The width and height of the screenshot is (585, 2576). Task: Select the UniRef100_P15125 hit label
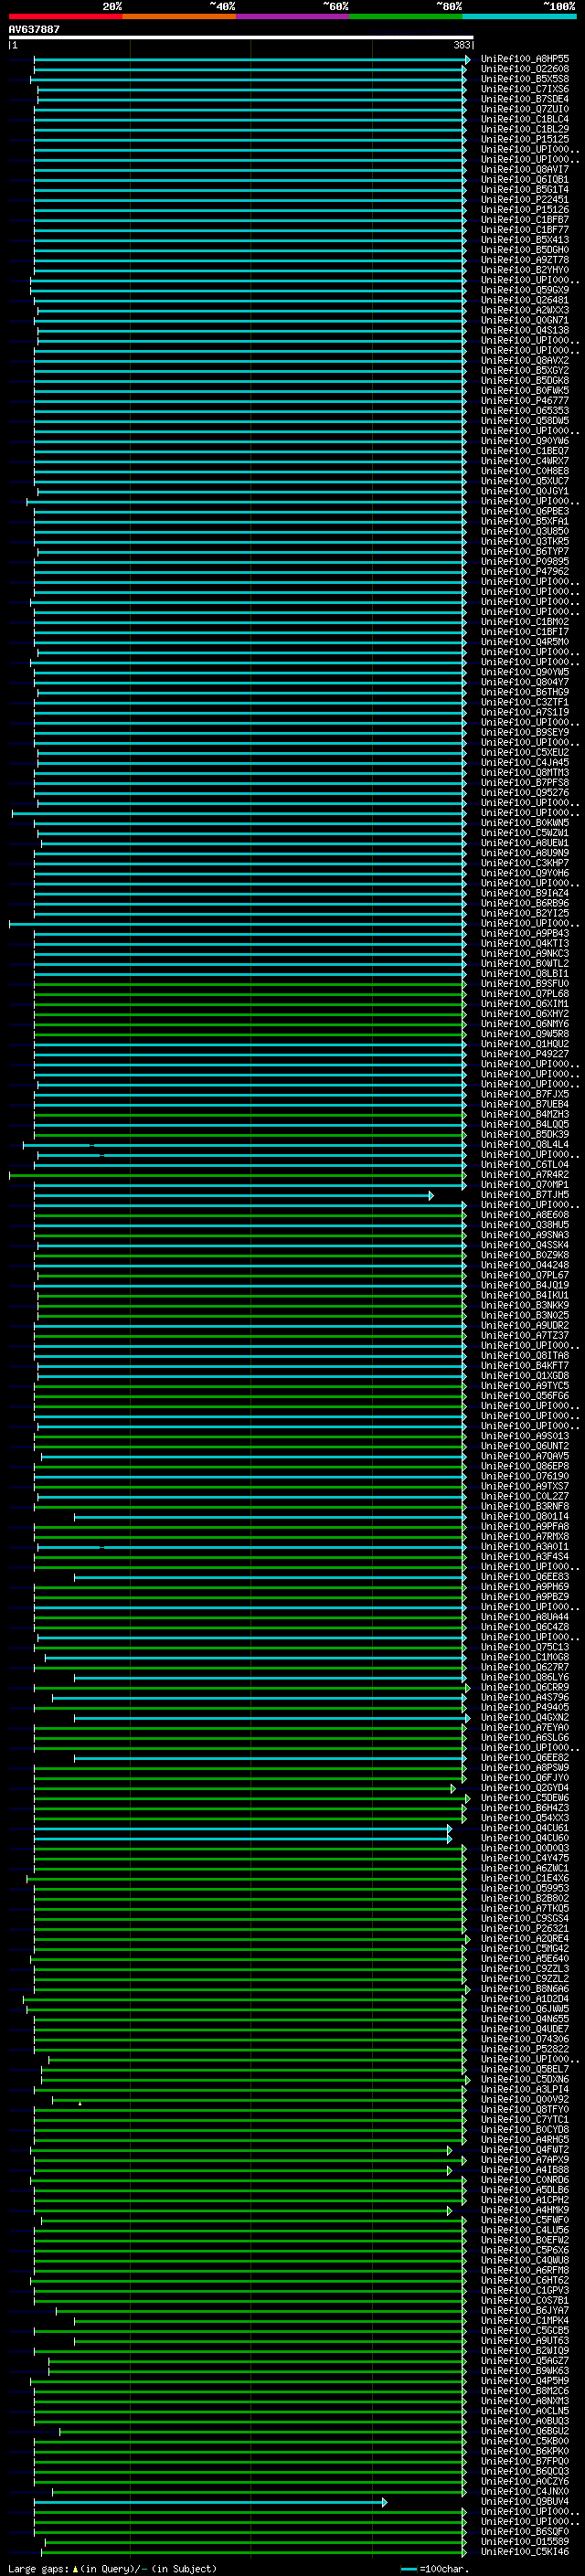[524, 140]
